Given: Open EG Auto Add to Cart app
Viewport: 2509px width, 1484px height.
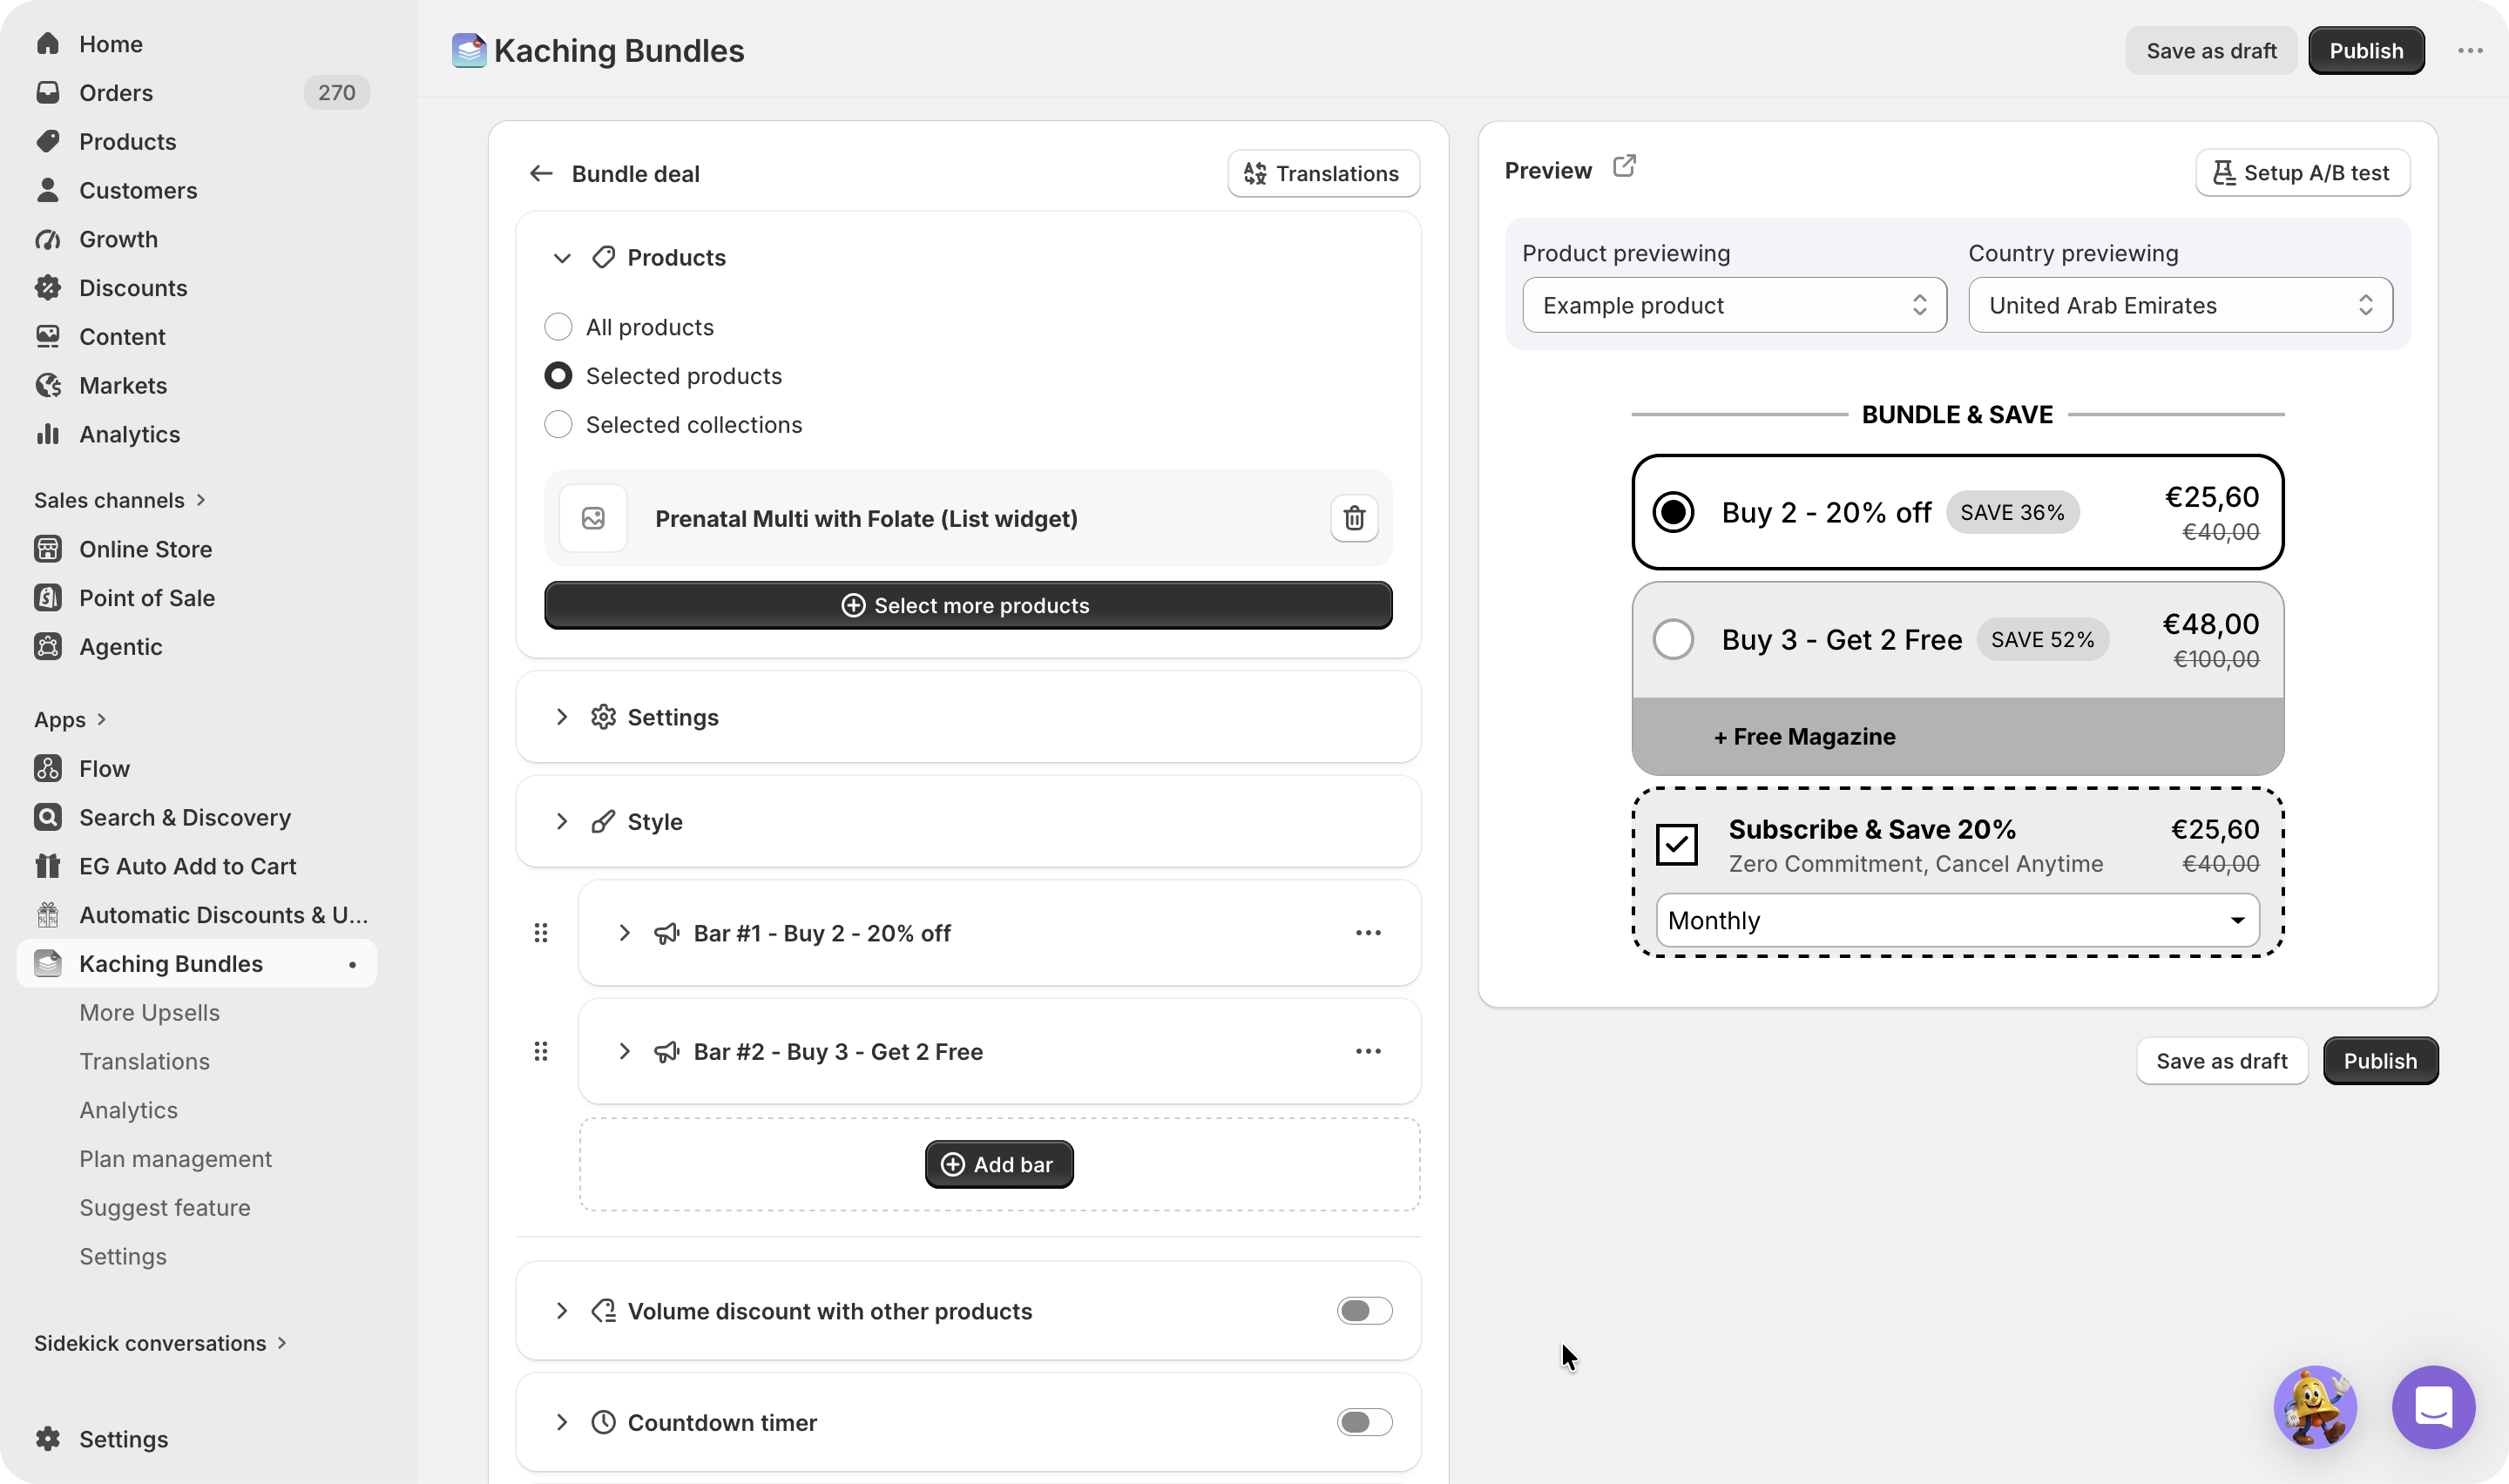Looking at the screenshot, I should click(x=187, y=867).
